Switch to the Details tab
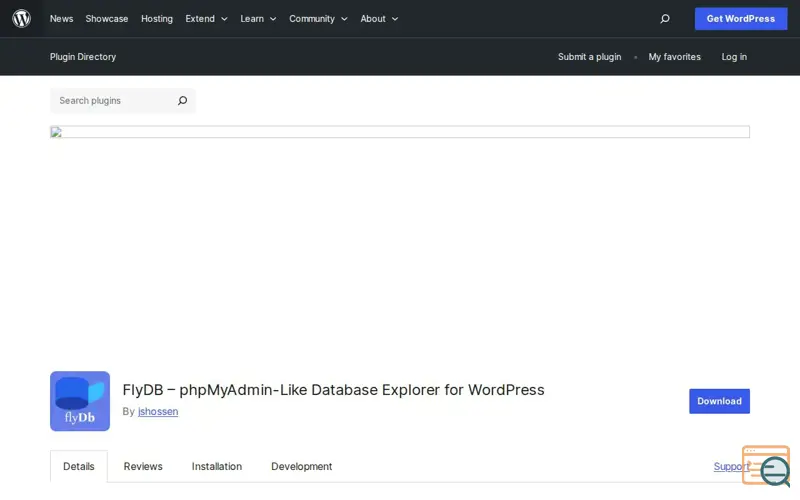Viewport: 800px width, 500px height. (79, 466)
